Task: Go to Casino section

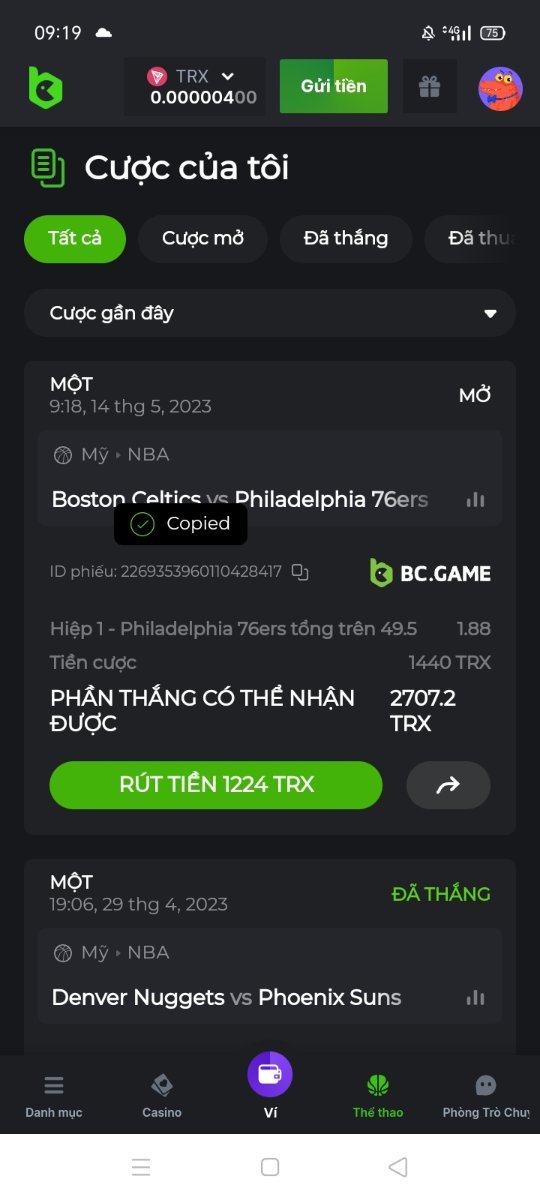Action: (x=162, y=1094)
